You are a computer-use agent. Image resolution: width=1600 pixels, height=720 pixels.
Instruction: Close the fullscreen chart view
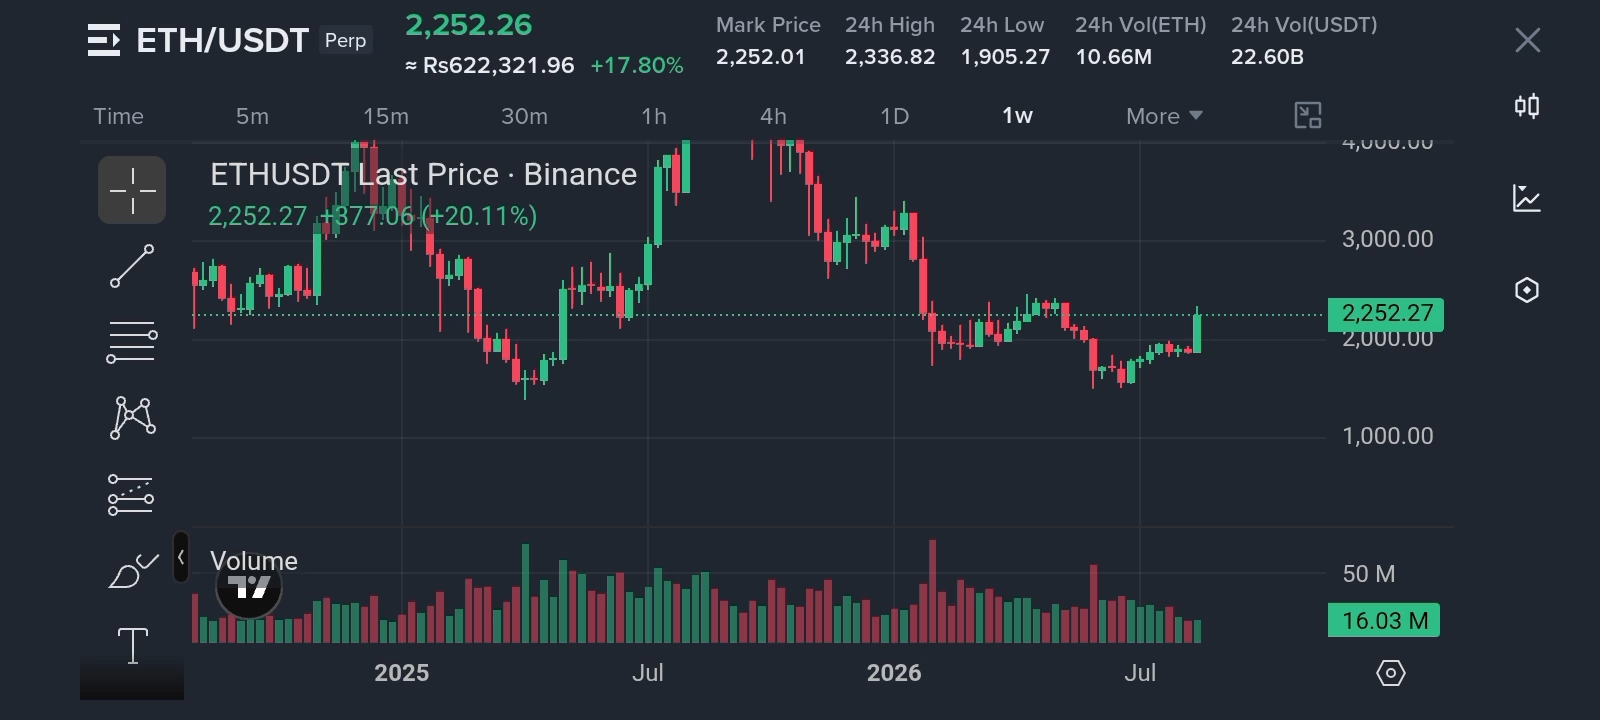point(1527,40)
